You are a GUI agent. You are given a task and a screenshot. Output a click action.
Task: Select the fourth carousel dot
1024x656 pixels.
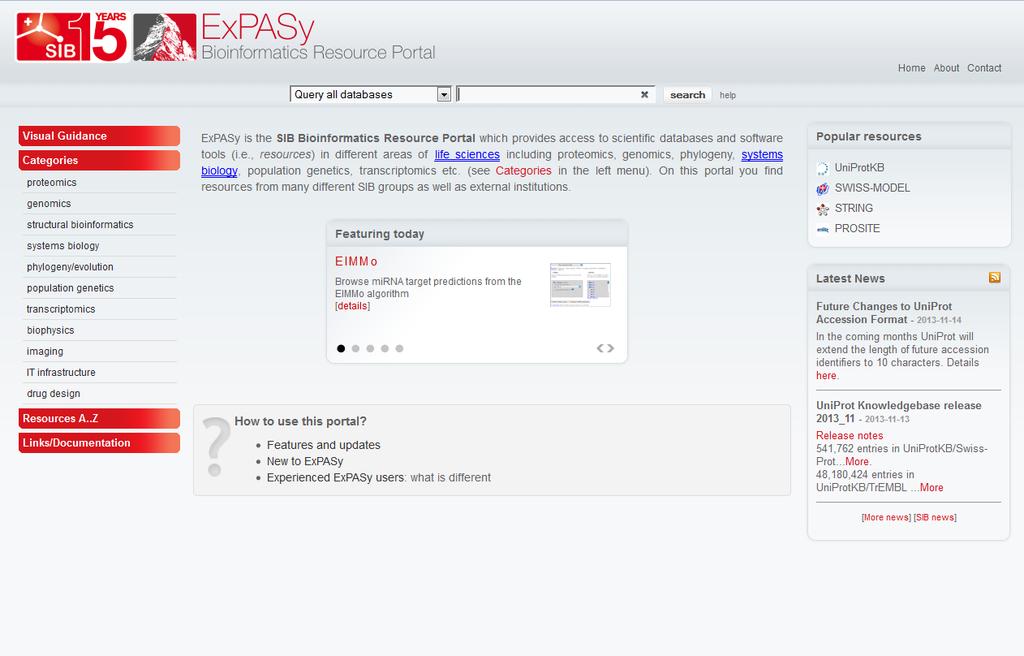click(x=385, y=348)
